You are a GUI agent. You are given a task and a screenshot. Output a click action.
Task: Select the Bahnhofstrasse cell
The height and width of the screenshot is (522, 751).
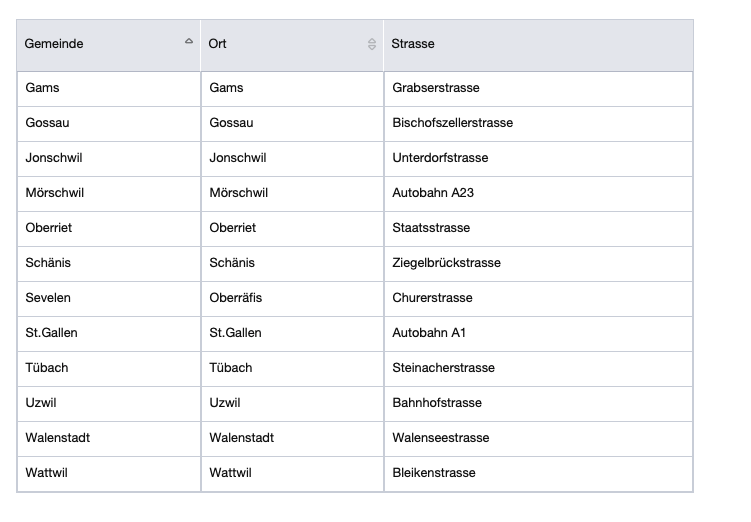[x=437, y=403]
